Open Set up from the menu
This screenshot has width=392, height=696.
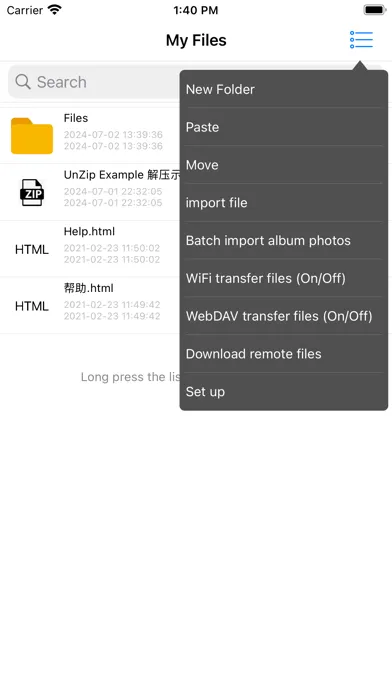click(284, 392)
